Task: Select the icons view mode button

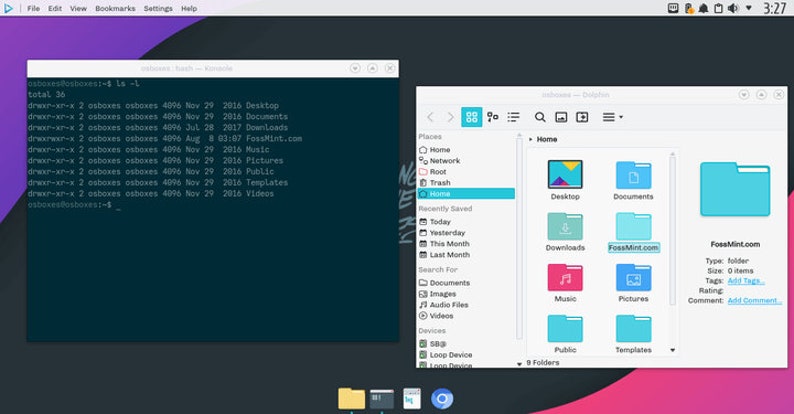Action: 471,117
